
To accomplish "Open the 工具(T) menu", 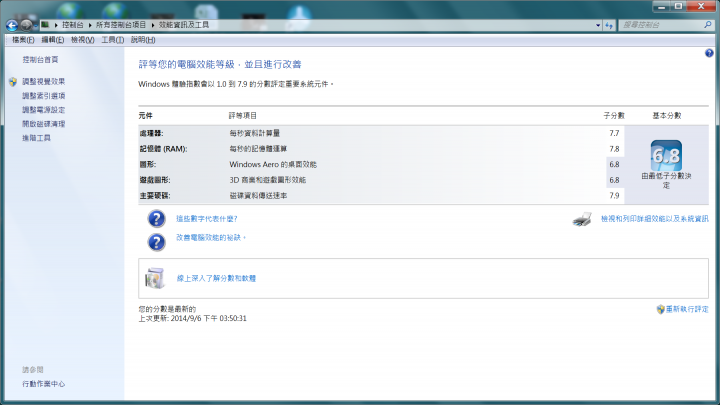I will click(112, 40).
